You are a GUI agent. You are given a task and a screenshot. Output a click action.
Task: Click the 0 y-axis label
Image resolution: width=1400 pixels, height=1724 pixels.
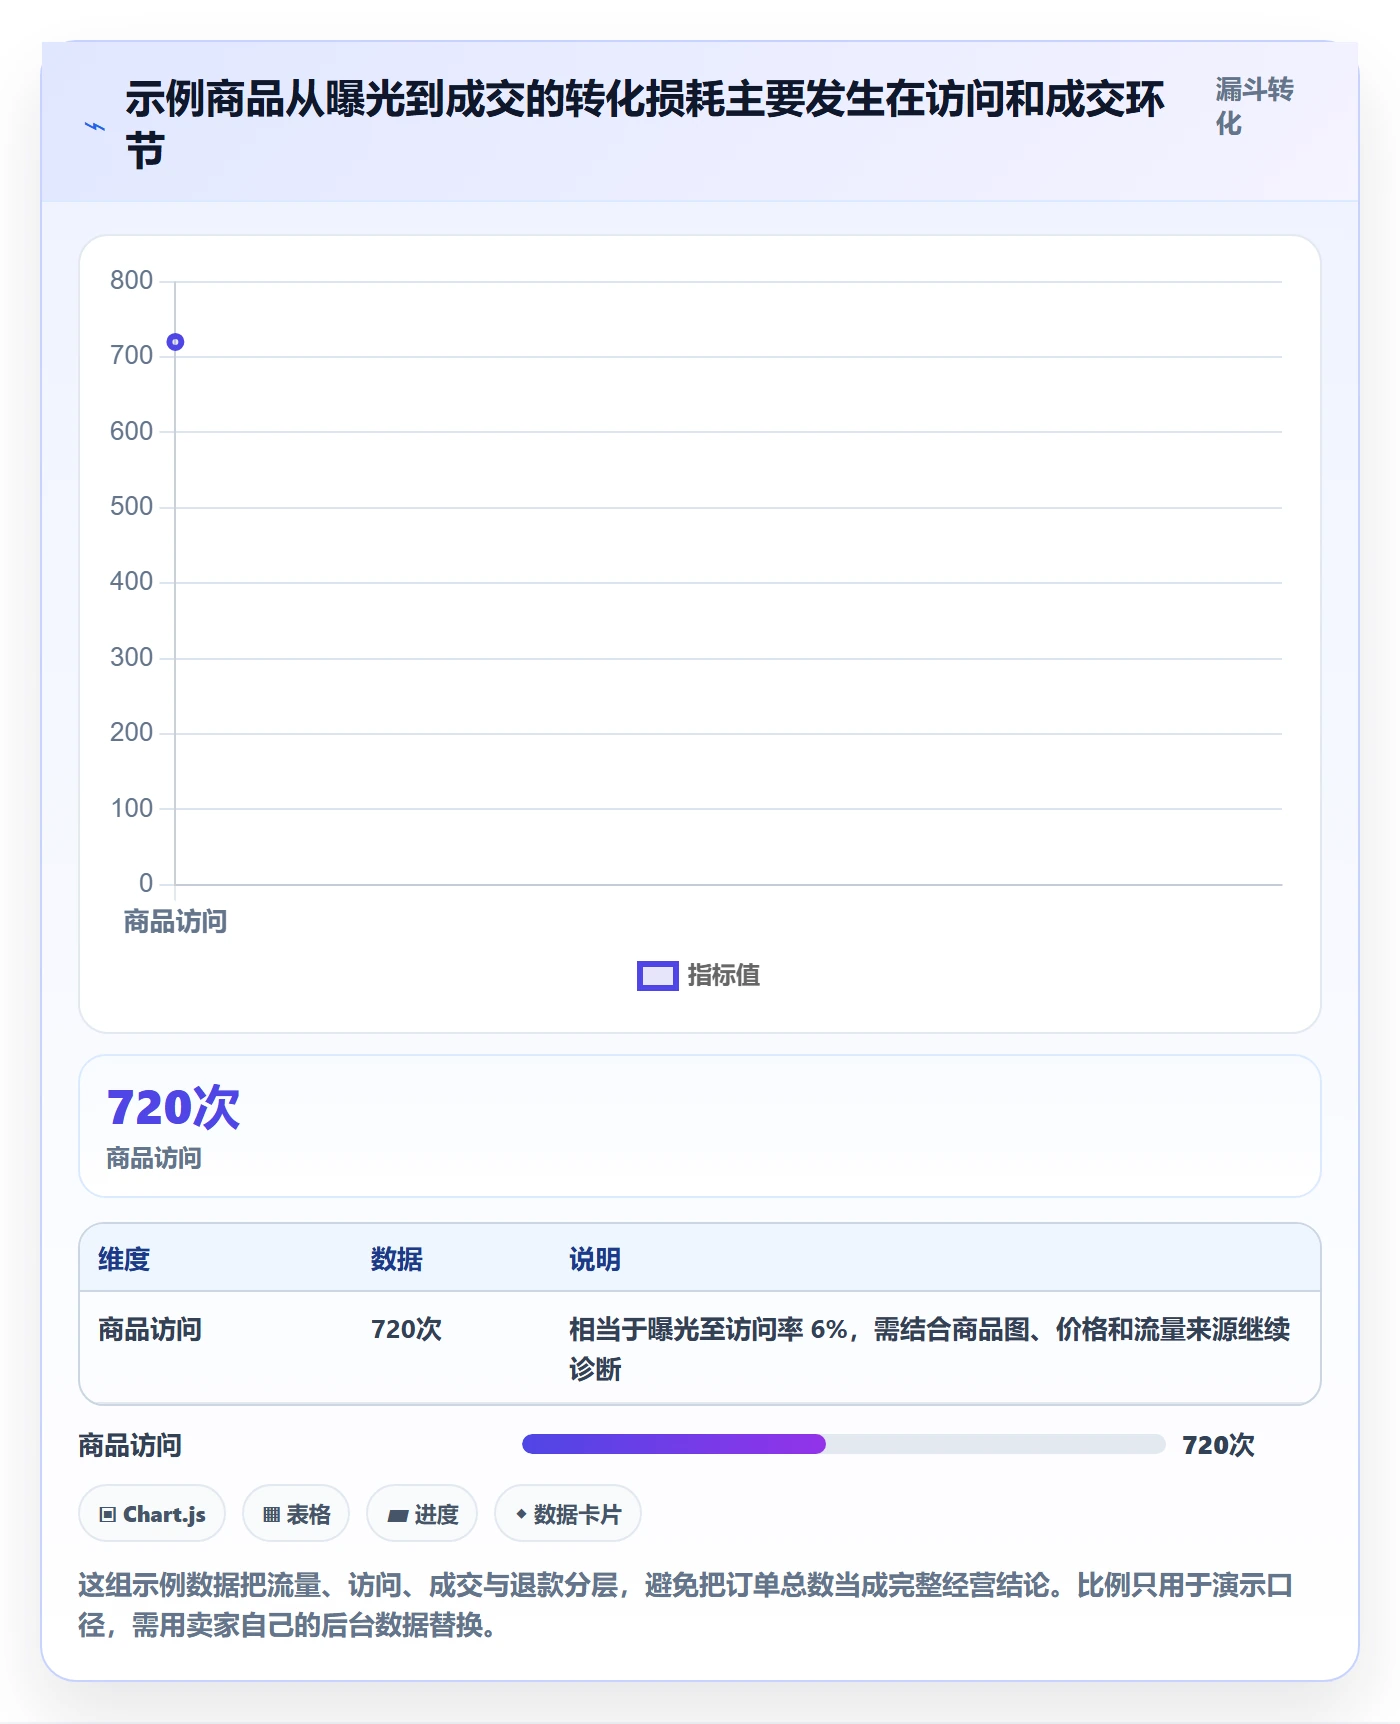[x=146, y=883]
